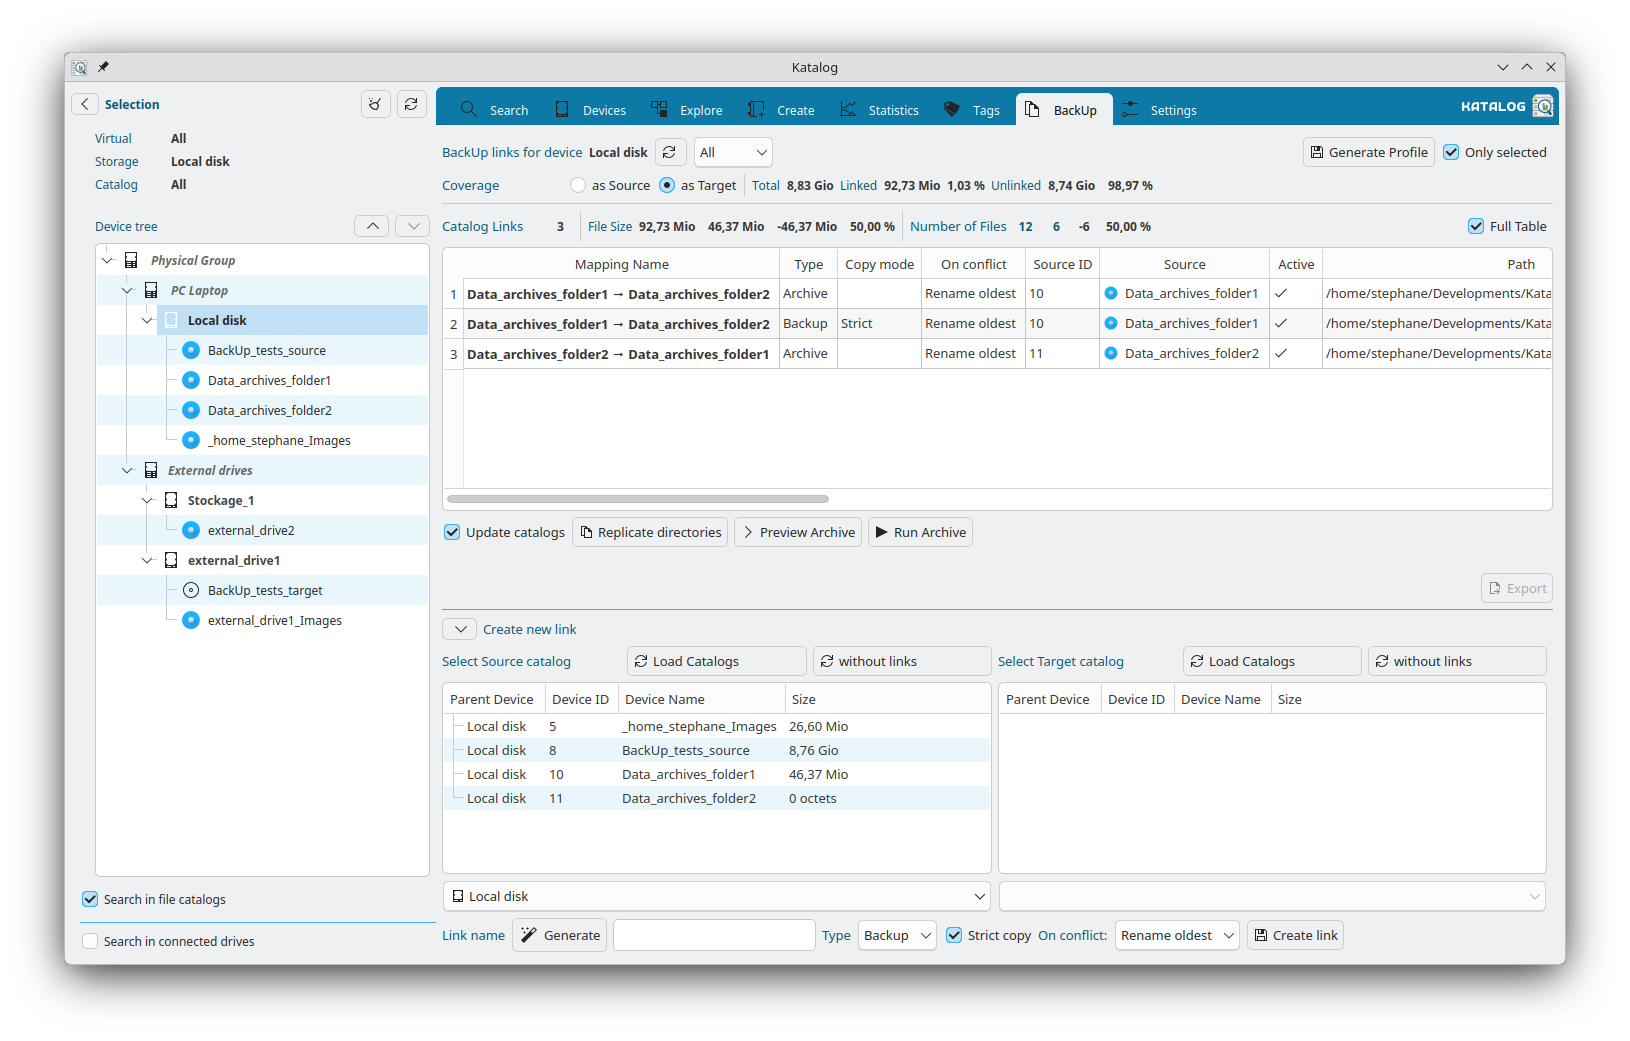The width and height of the screenshot is (1630, 1041).
Task: Click the pin icon in title bar
Action: coord(103,67)
